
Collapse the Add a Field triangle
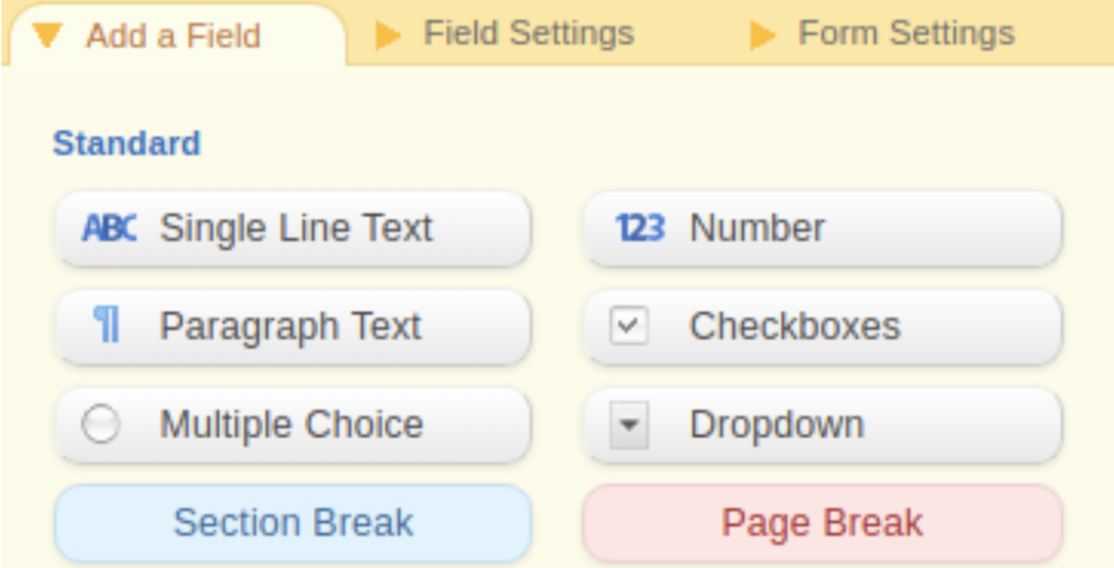coord(47,36)
